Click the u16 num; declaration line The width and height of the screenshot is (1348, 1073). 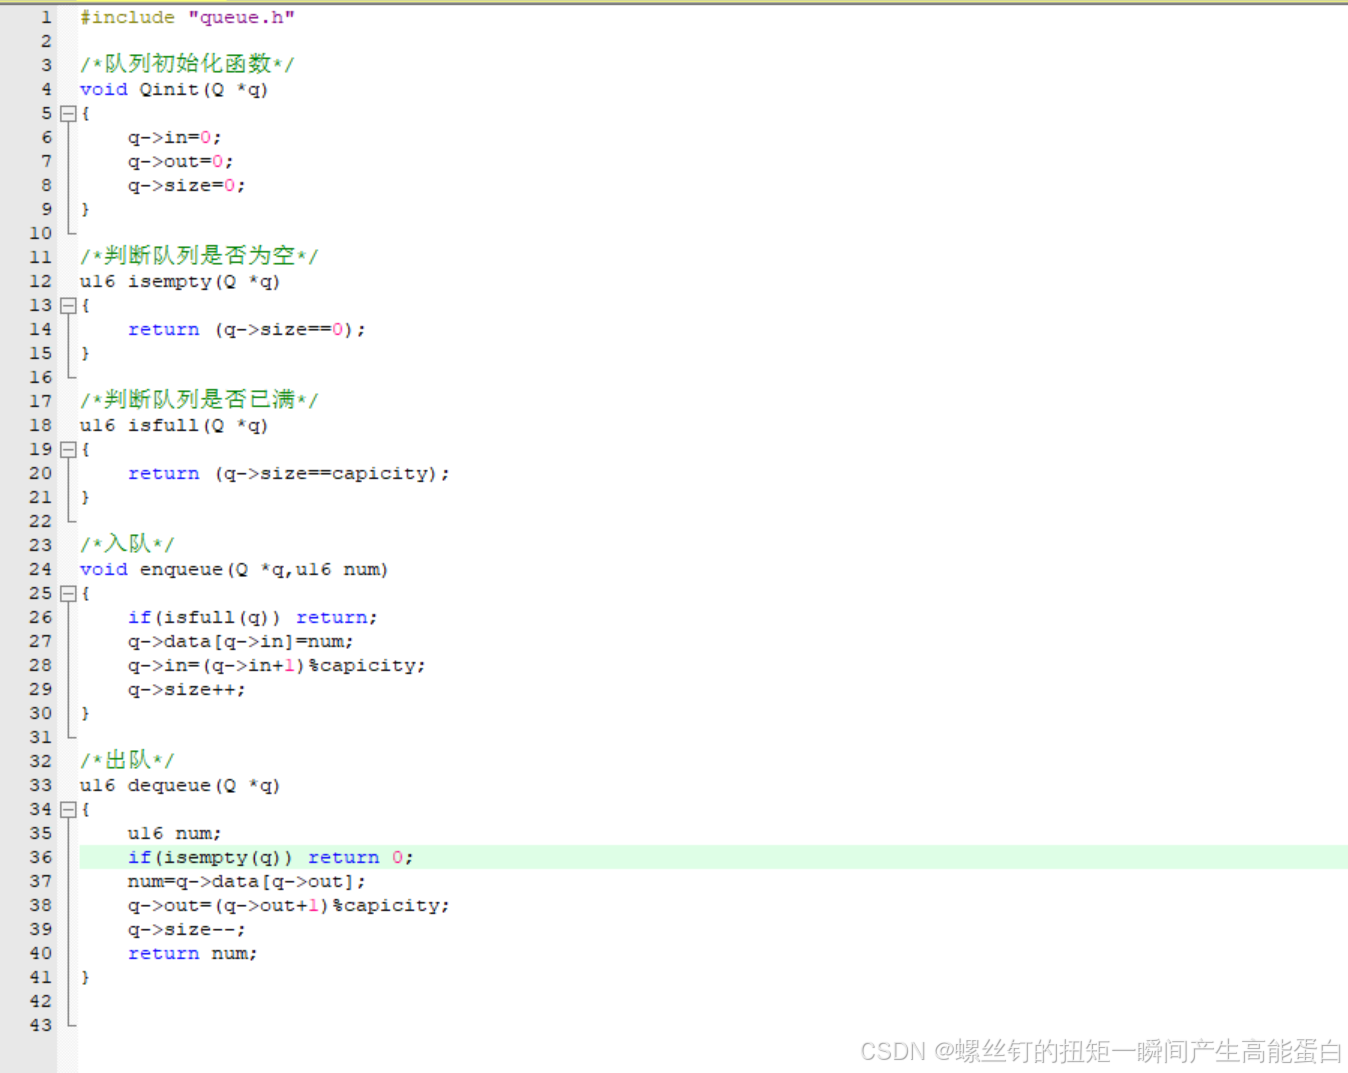click(x=175, y=834)
